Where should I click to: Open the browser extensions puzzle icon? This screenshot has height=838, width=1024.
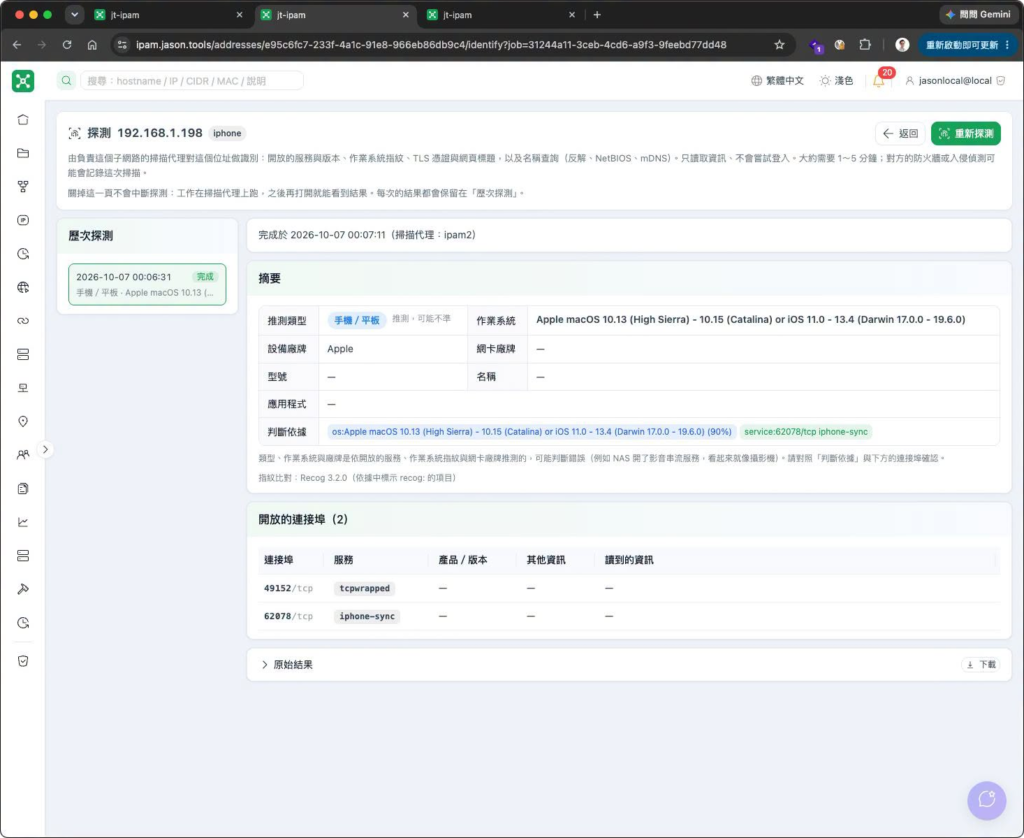coord(865,45)
